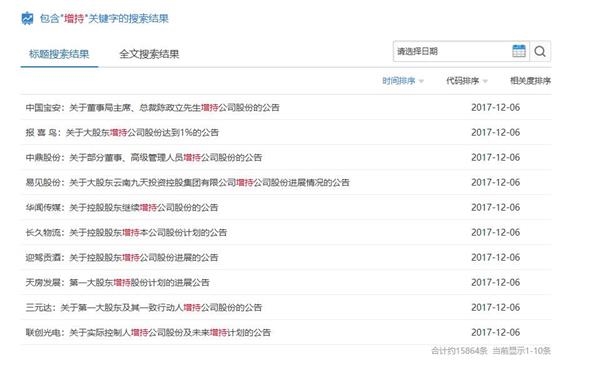
Task: Expand the 时间排序 sort arrow
Action: tap(421, 81)
